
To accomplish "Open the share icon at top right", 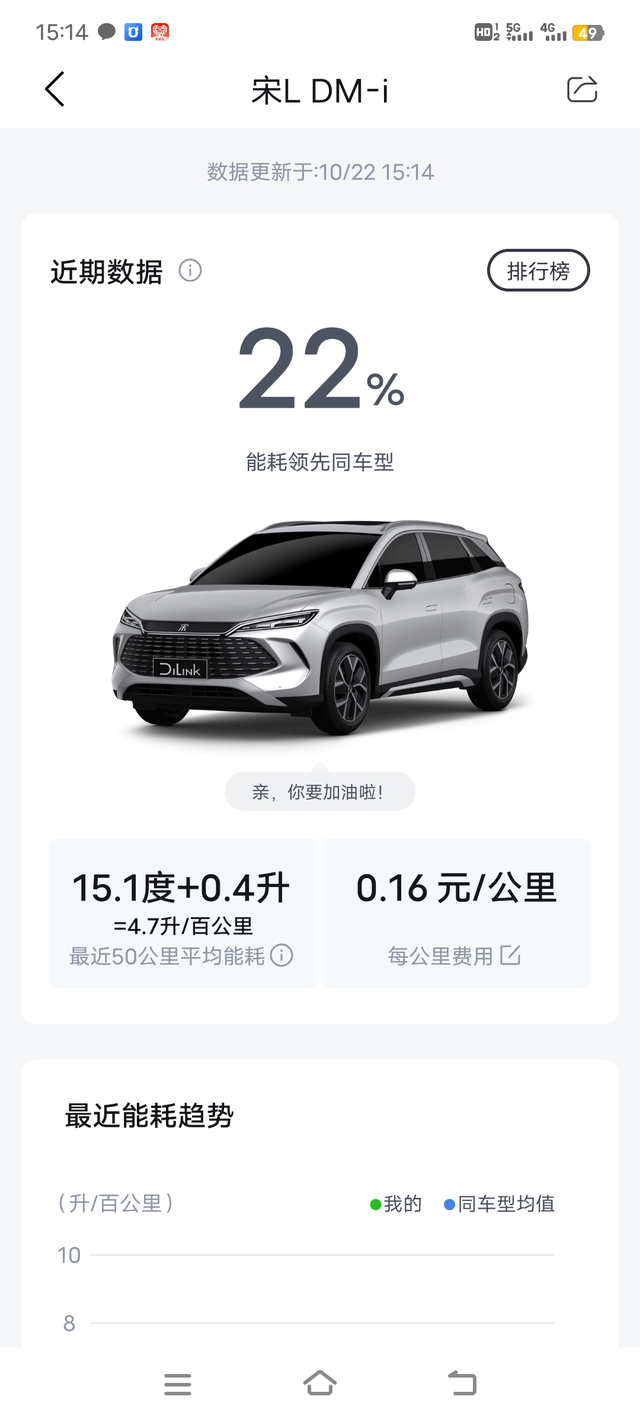I will (x=582, y=89).
